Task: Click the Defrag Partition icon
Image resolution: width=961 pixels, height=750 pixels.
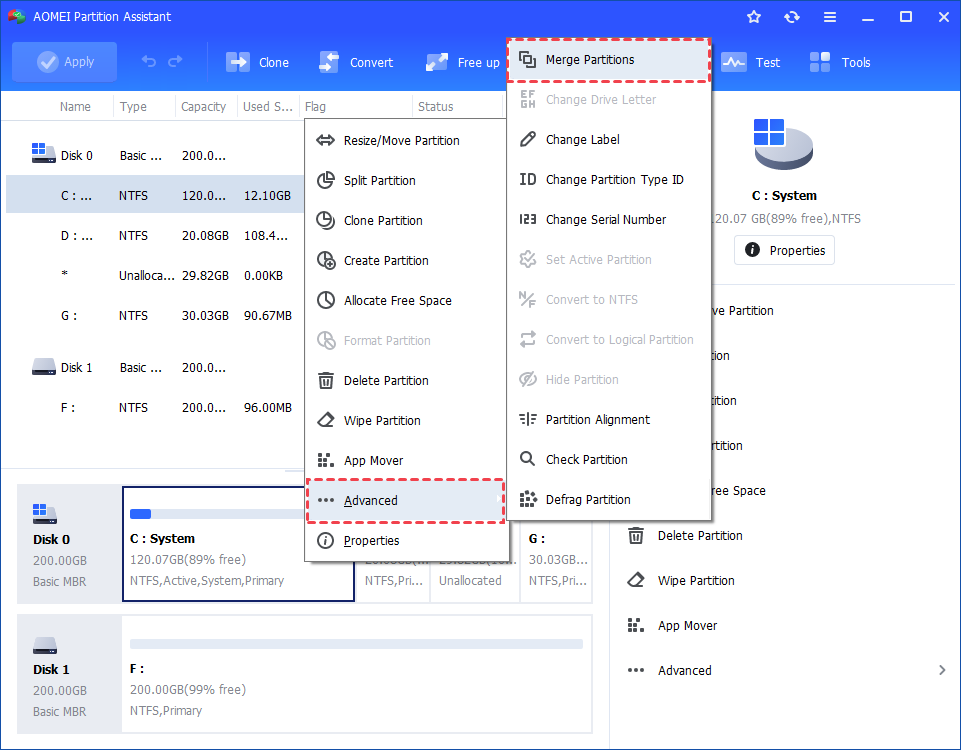Action: [528, 499]
